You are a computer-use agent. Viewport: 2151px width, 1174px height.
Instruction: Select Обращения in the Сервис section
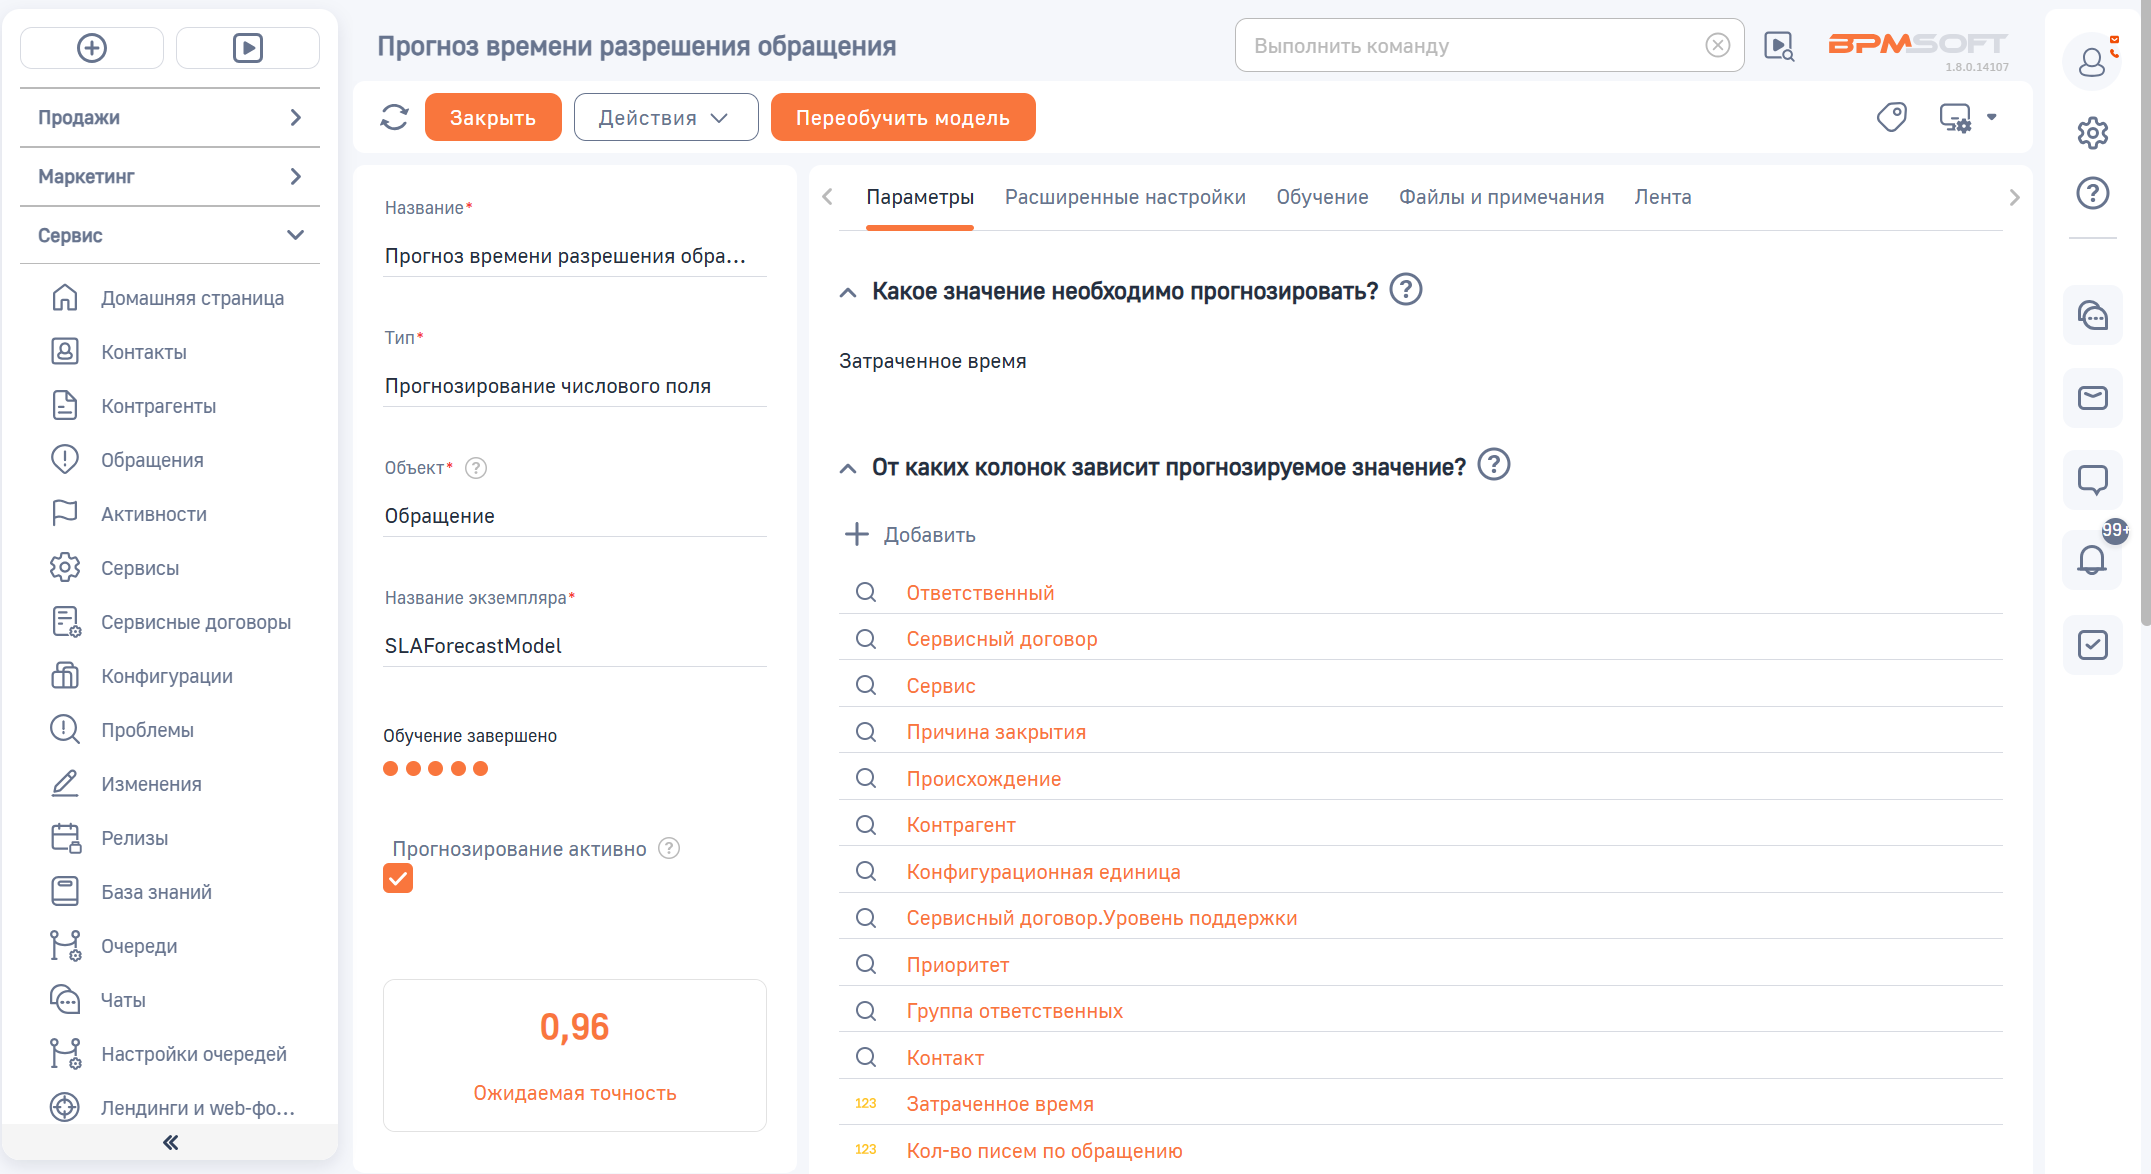click(x=153, y=459)
